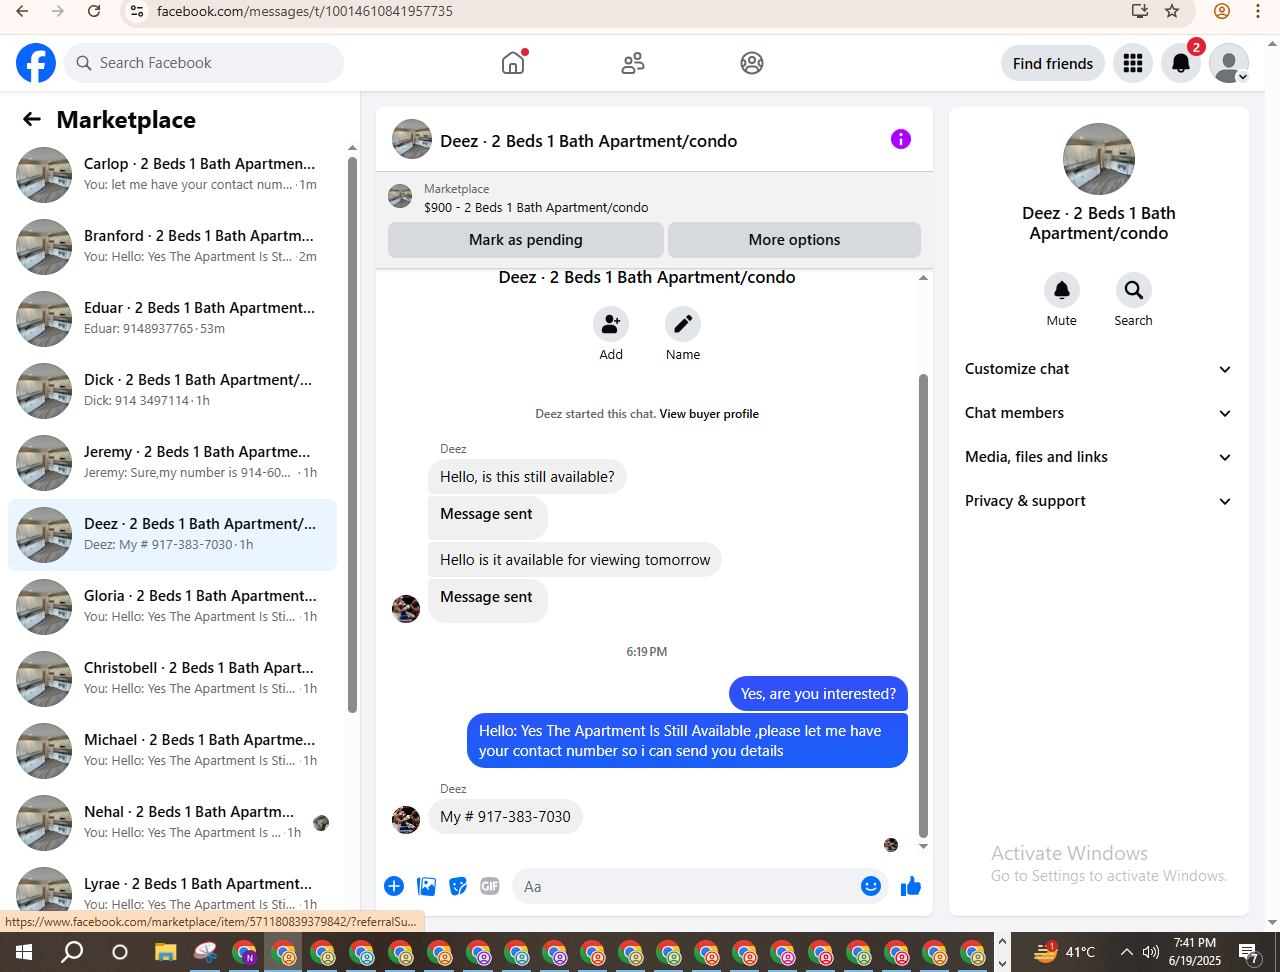Open Christobell conversation in list
This screenshot has height=972, width=1280.
[x=172, y=679]
